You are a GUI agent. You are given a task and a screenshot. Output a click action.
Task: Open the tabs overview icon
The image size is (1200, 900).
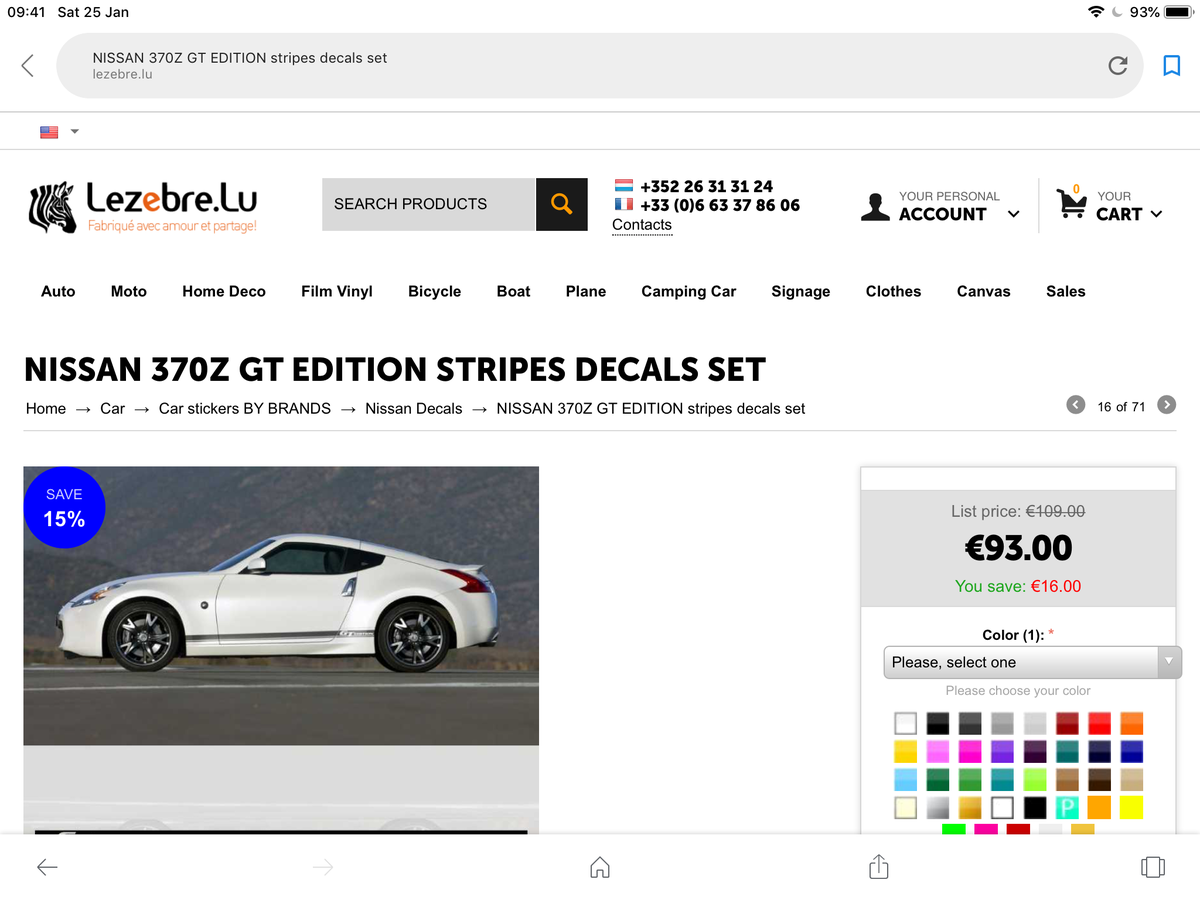(x=1153, y=867)
